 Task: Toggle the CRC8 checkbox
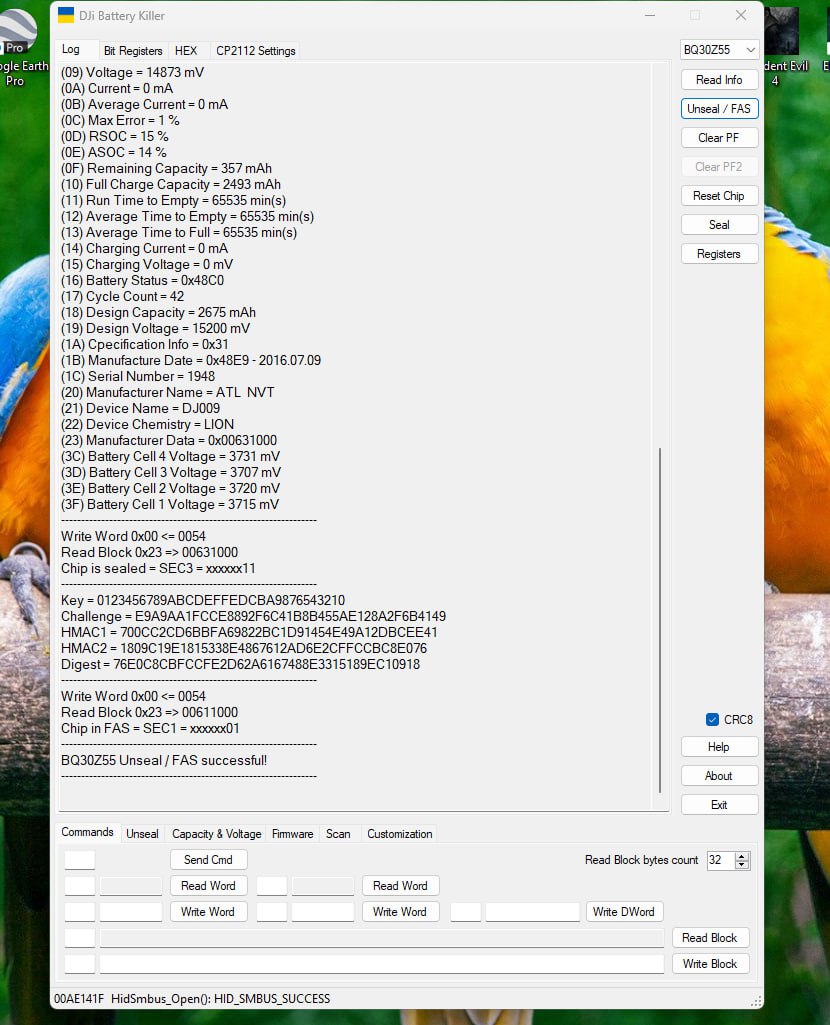[x=712, y=719]
